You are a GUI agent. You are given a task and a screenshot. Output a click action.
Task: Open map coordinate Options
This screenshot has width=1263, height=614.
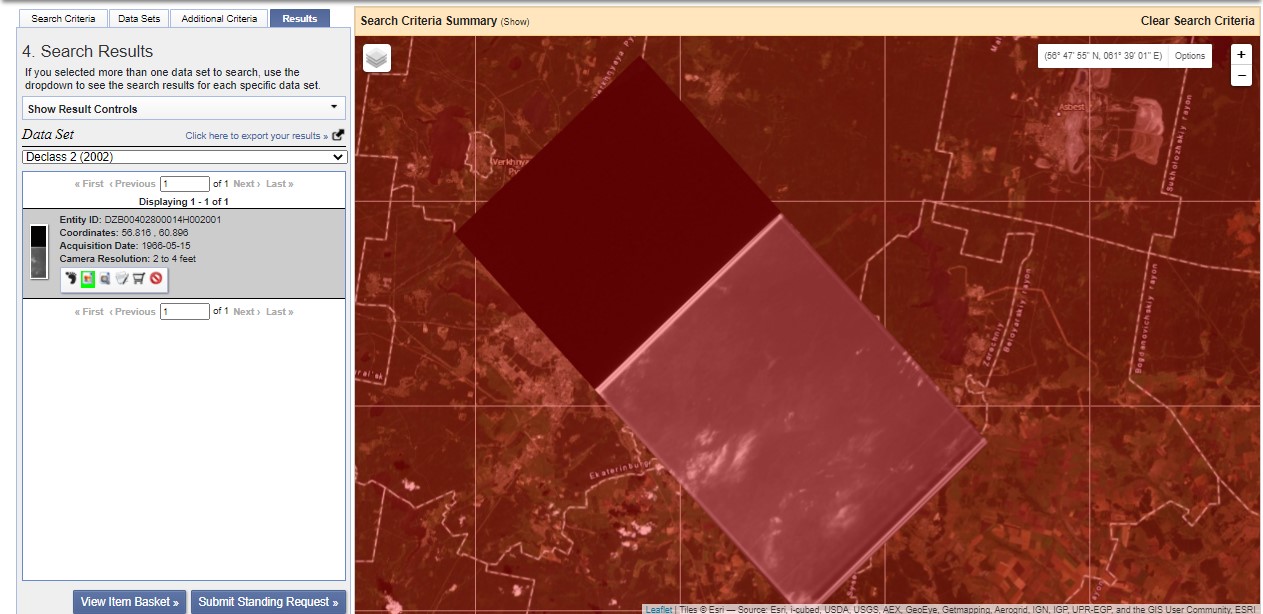1190,56
